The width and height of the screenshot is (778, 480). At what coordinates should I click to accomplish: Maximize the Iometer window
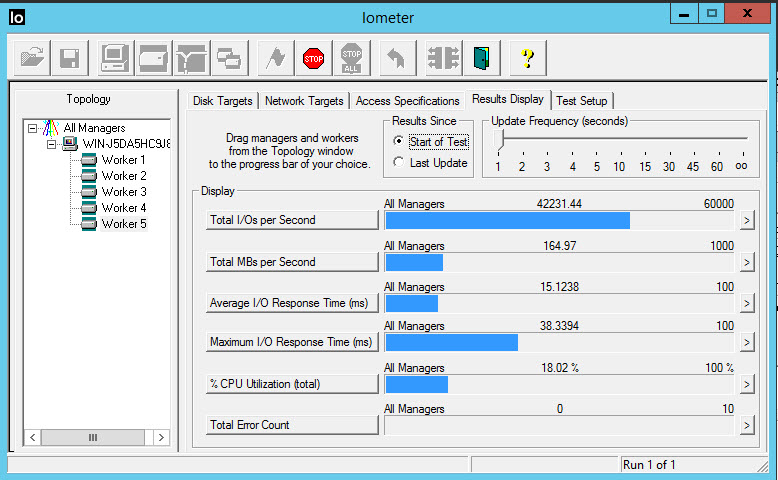tap(712, 13)
